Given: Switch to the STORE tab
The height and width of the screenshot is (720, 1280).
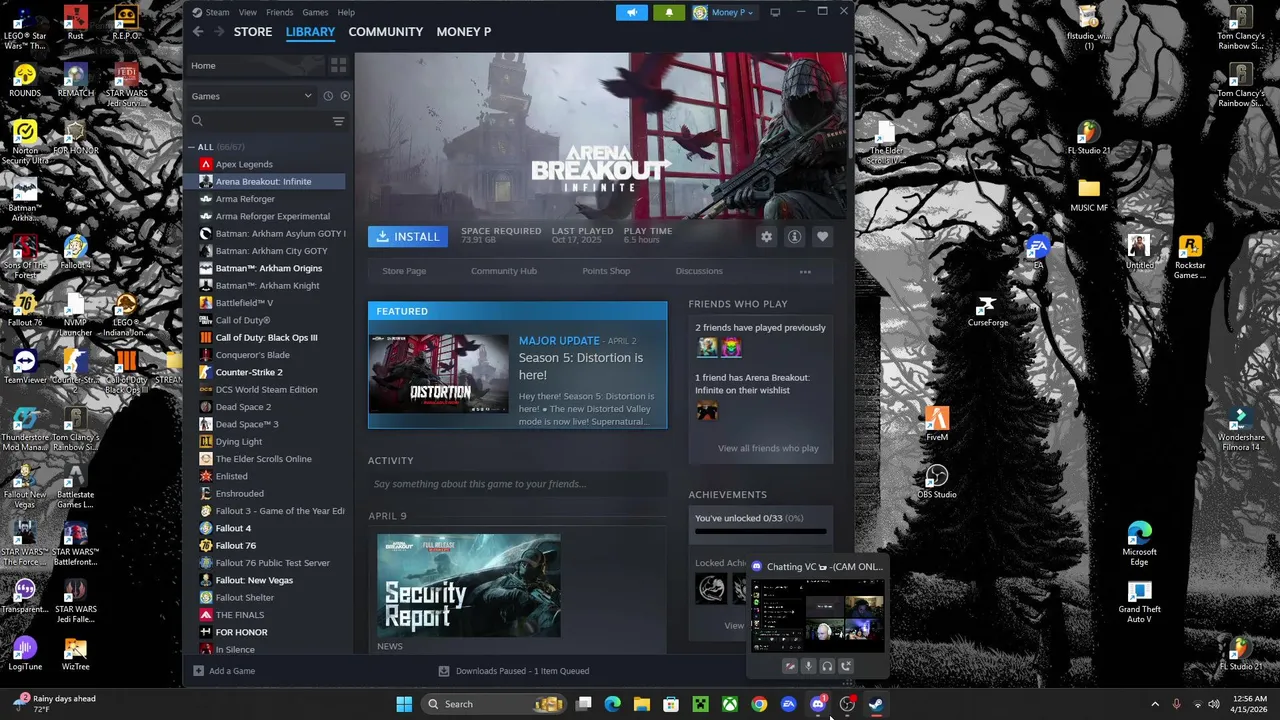Looking at the screenshot, I should [x=253, y=32].
